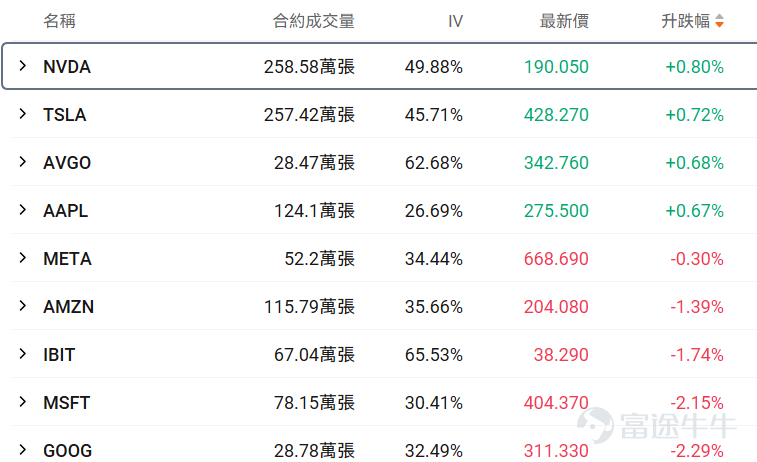Click GOOG change -2.29%
This screenshot has height=462, width=757.
pyautogui.click(x=697, y=450)
